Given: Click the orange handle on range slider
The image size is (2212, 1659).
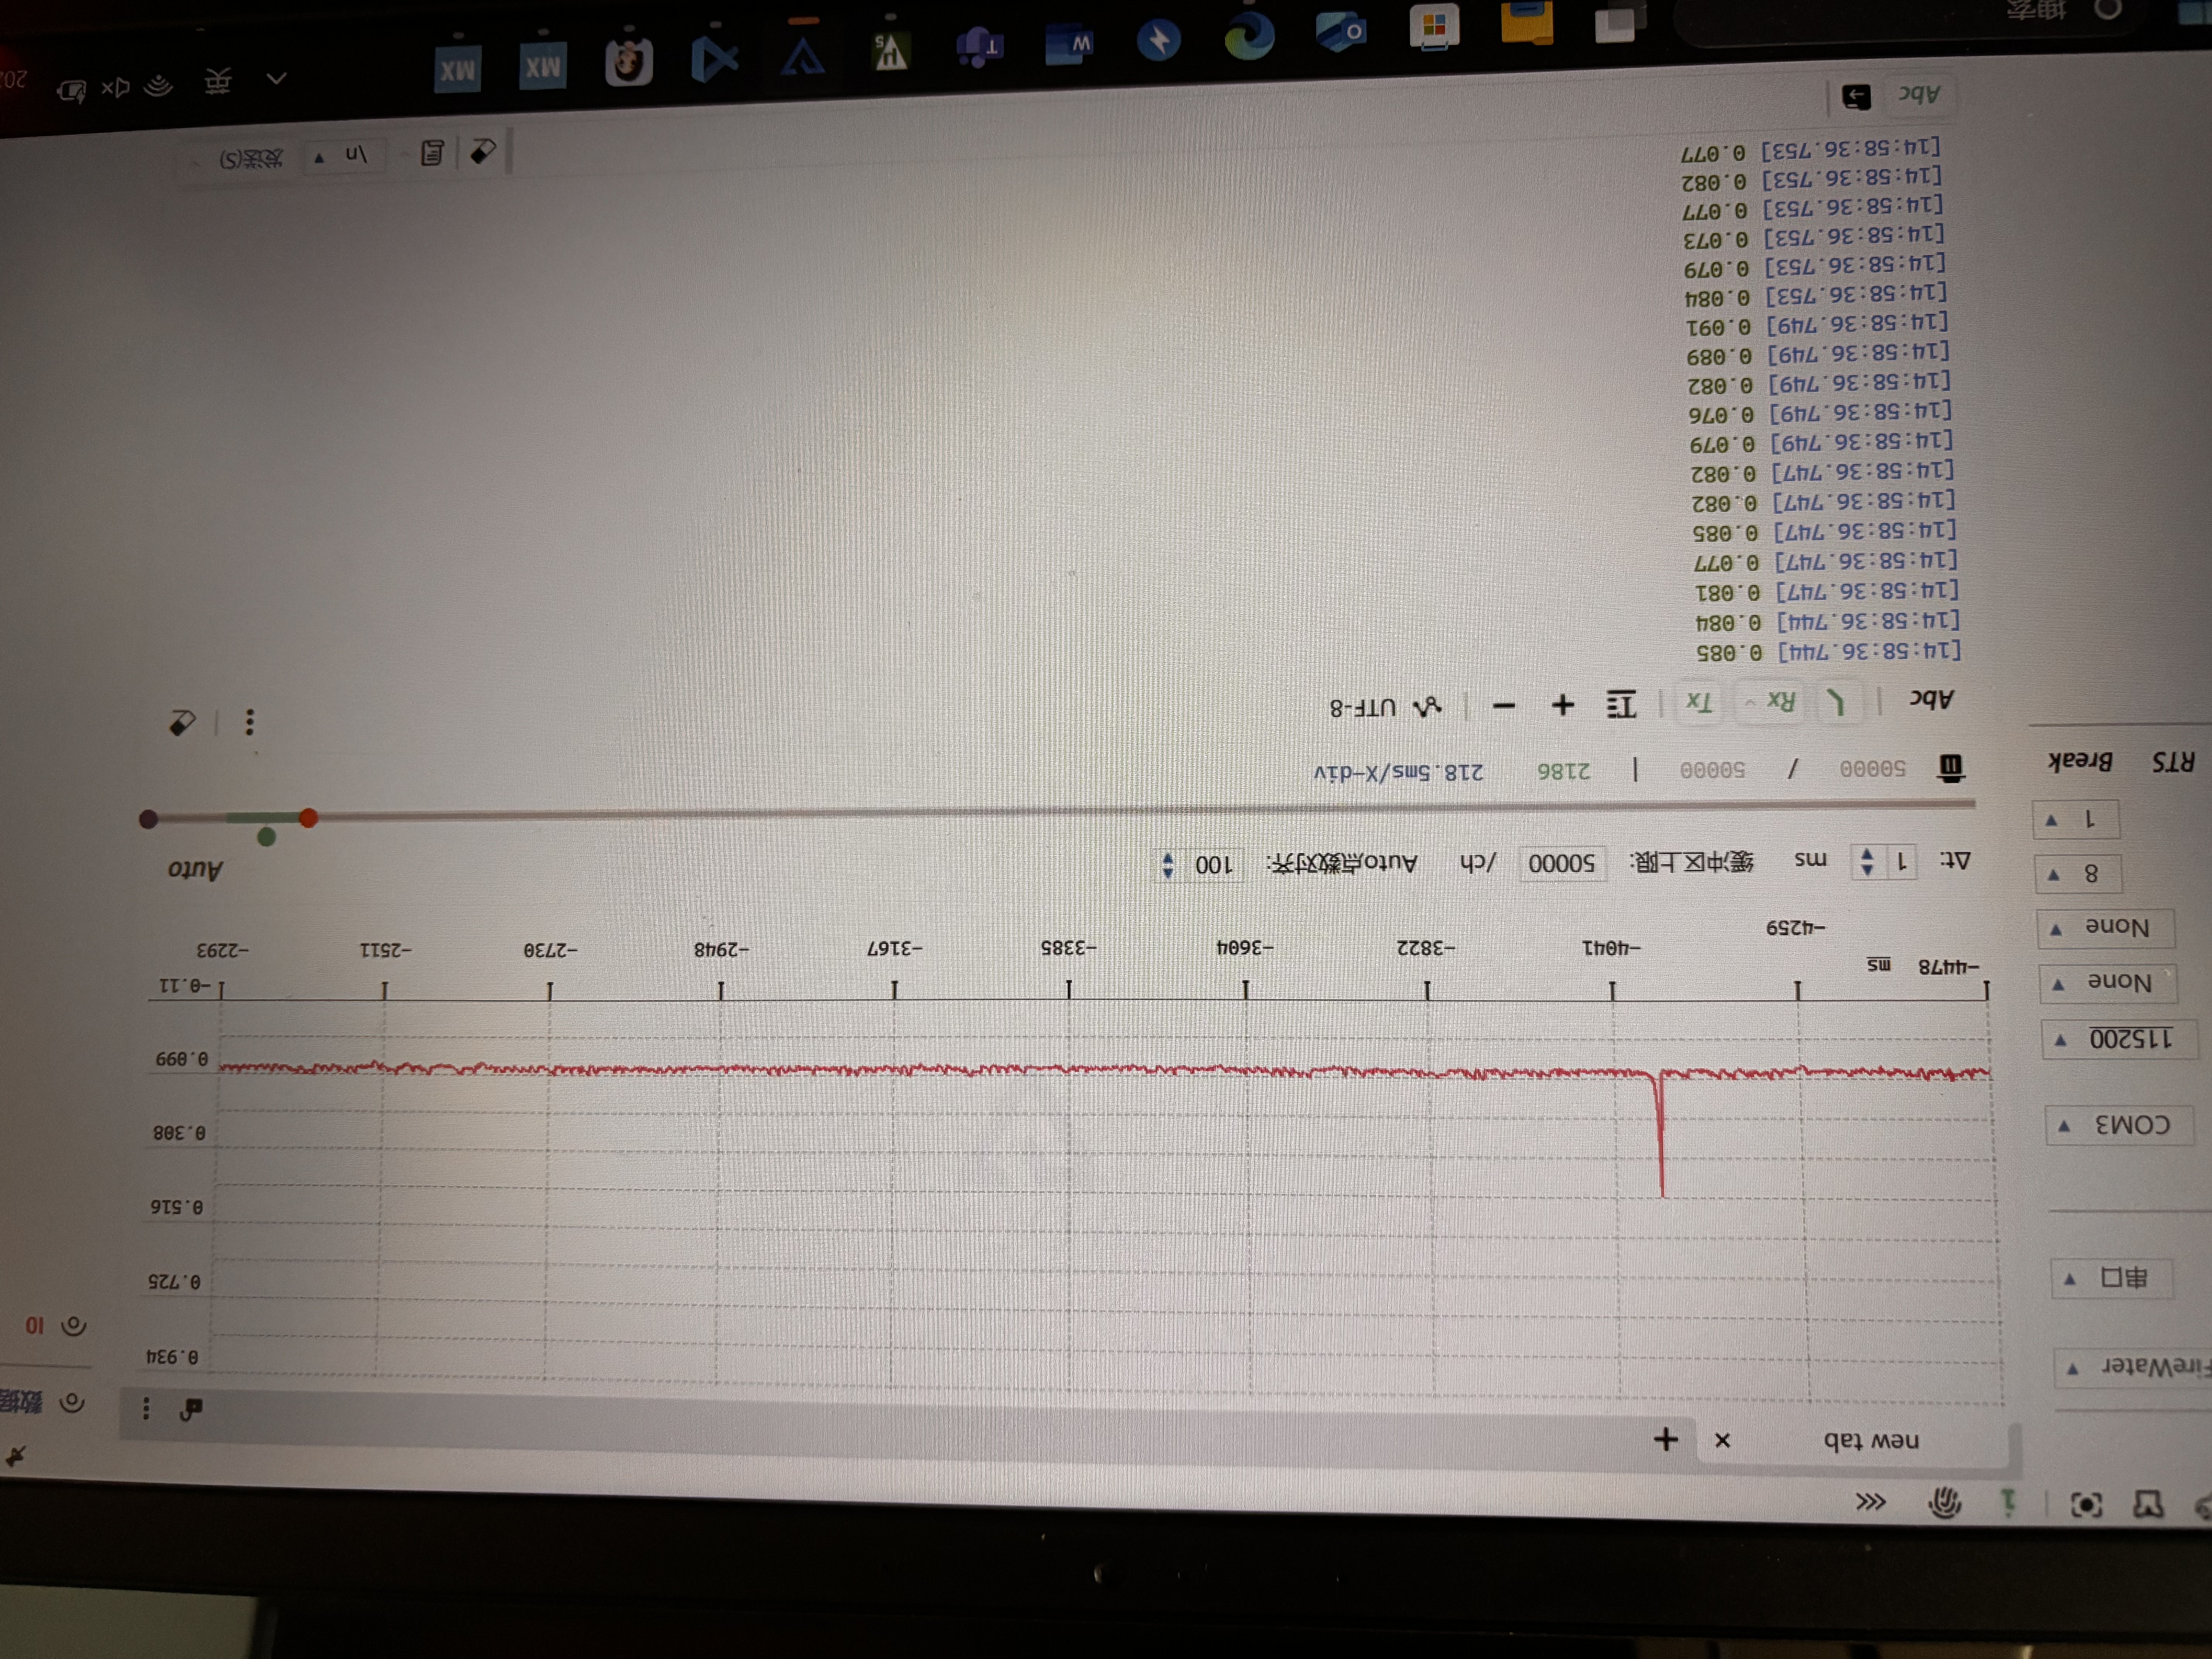Looking at the screenshot, I should coord(309,818).
